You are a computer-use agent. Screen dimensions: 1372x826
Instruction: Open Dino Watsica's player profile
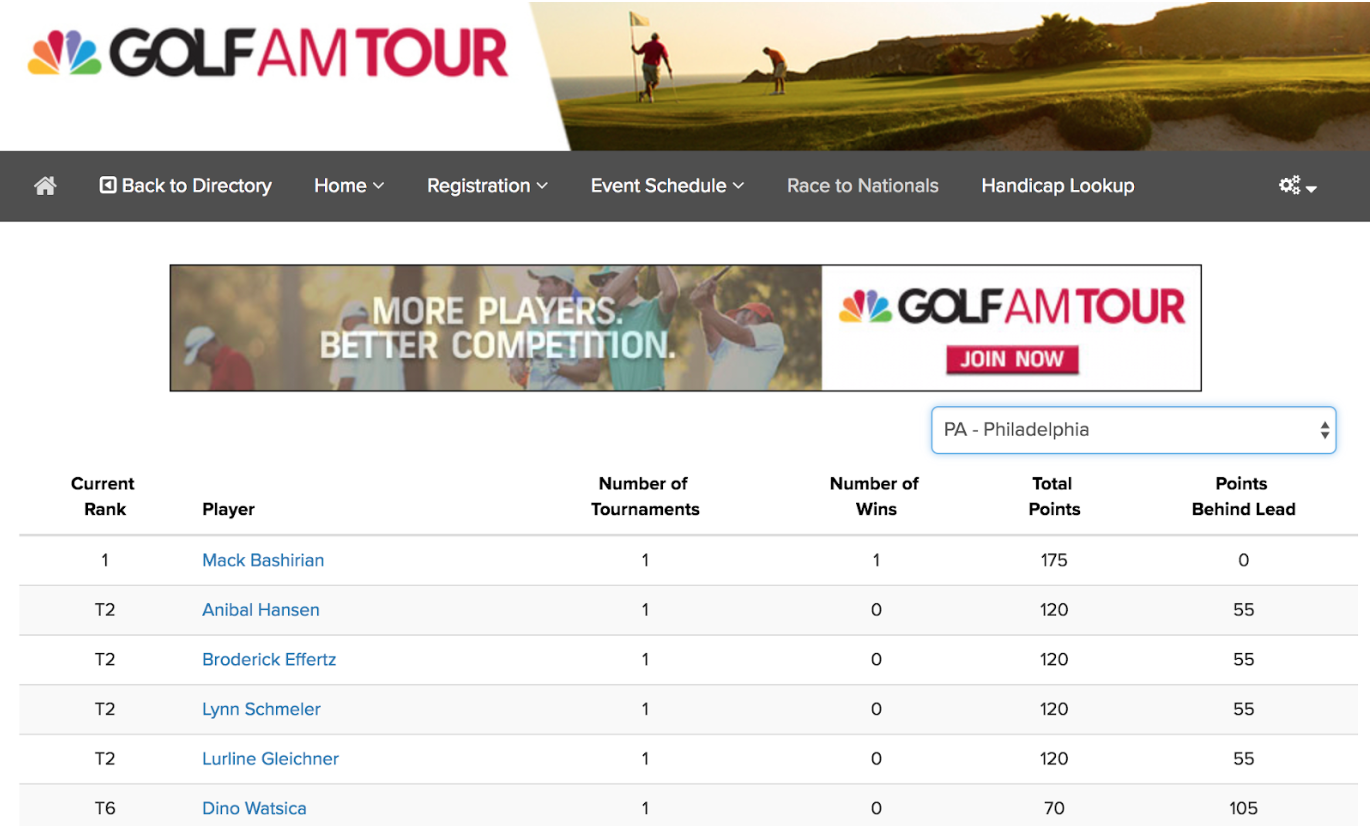pyautogui.click(x=254, y=808)
